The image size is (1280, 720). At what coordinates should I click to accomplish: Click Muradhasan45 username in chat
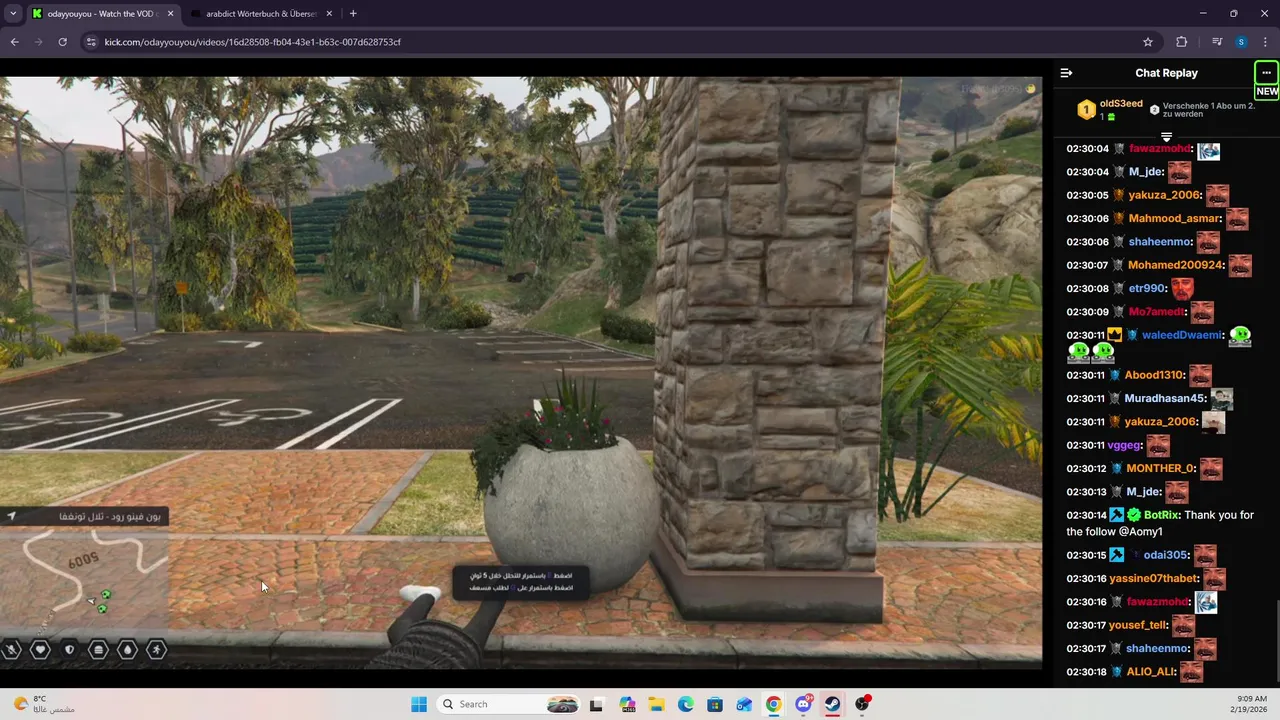tap(1165, 399)
